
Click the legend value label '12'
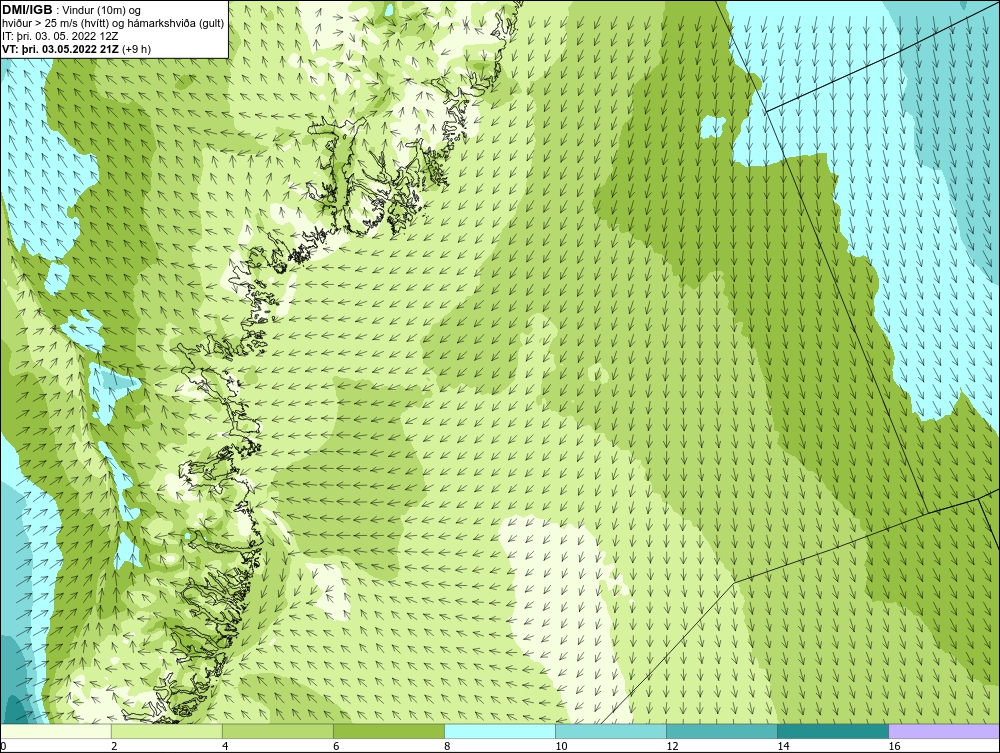[672, 746]
